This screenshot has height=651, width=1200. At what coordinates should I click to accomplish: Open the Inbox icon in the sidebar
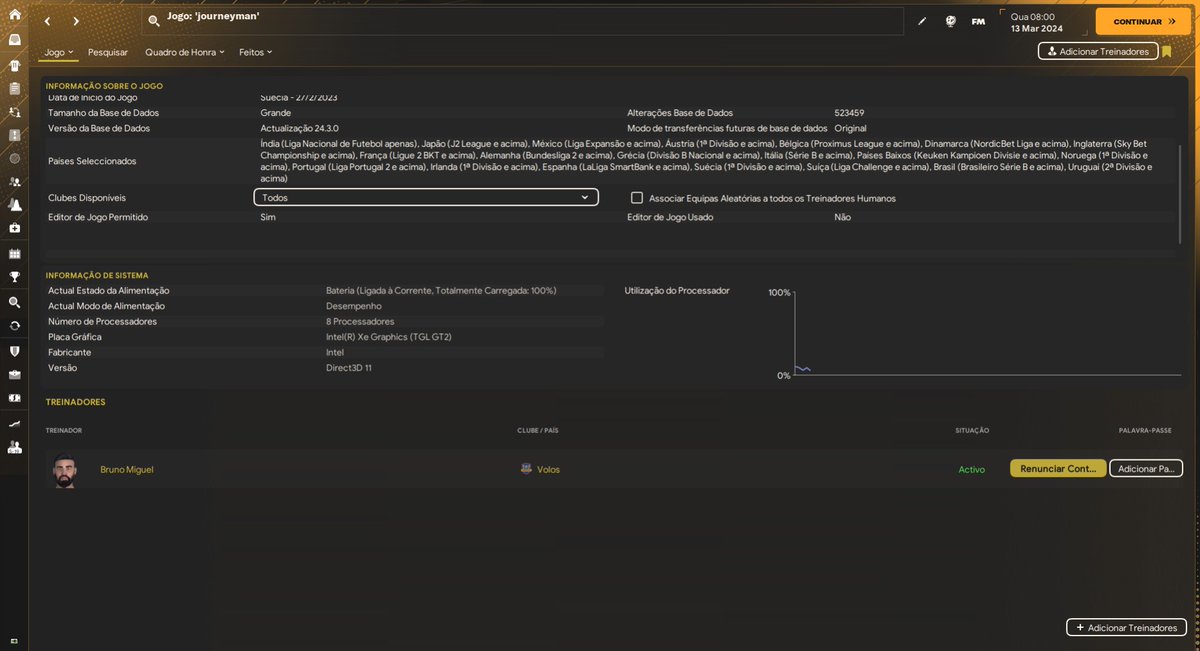tap(14, 40)
